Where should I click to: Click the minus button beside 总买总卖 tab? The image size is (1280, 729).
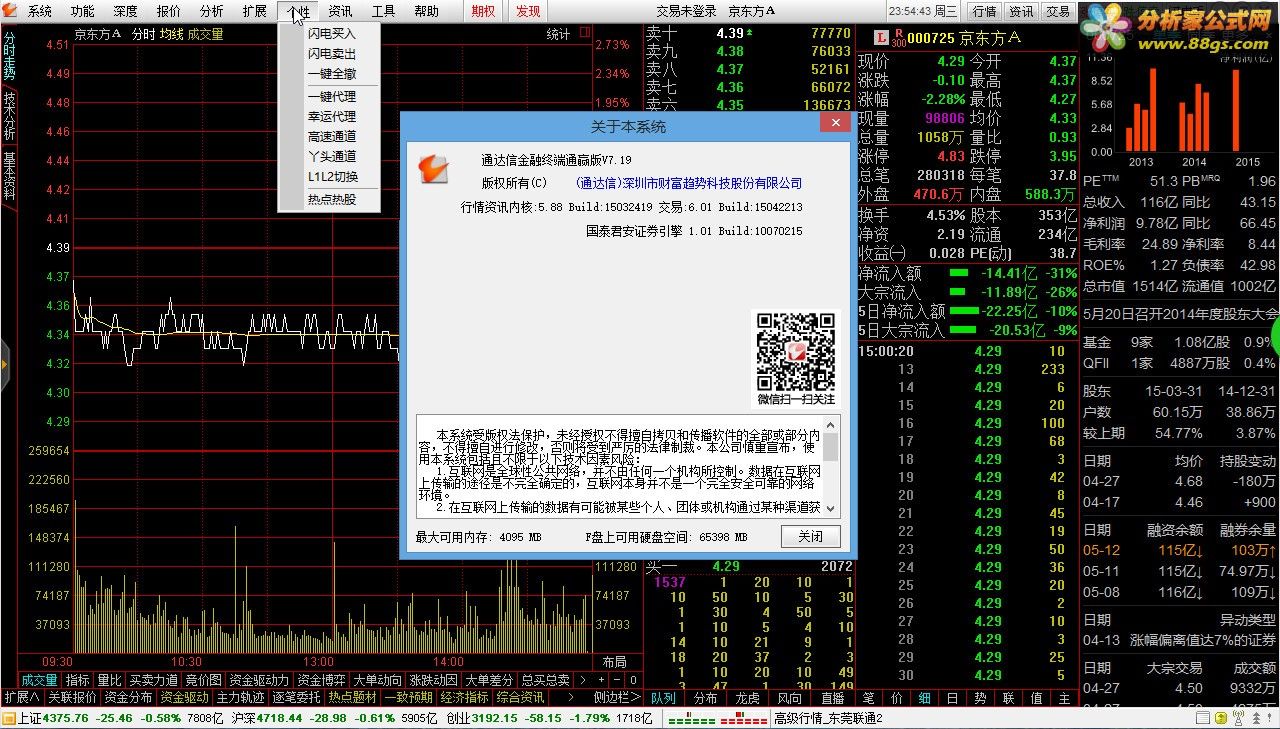click(x=618, y=680)
